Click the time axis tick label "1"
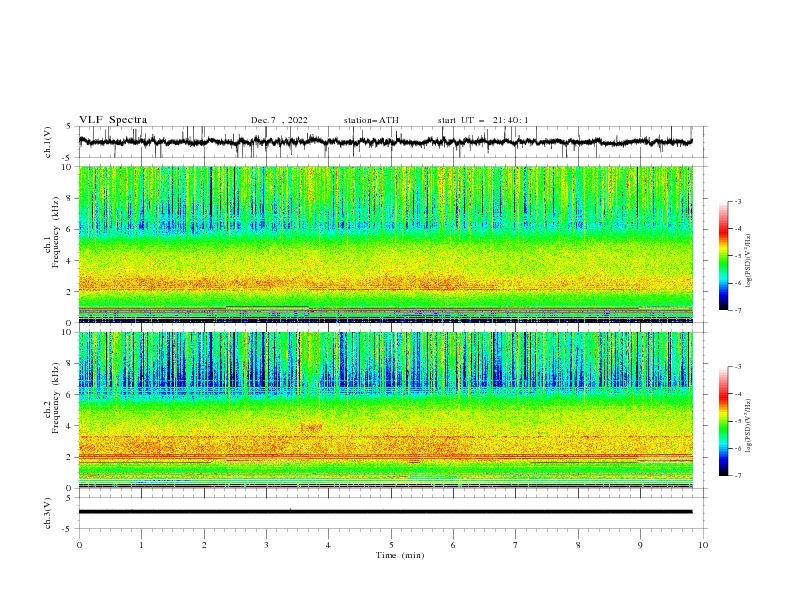792x612 pixels. (141, 545)
